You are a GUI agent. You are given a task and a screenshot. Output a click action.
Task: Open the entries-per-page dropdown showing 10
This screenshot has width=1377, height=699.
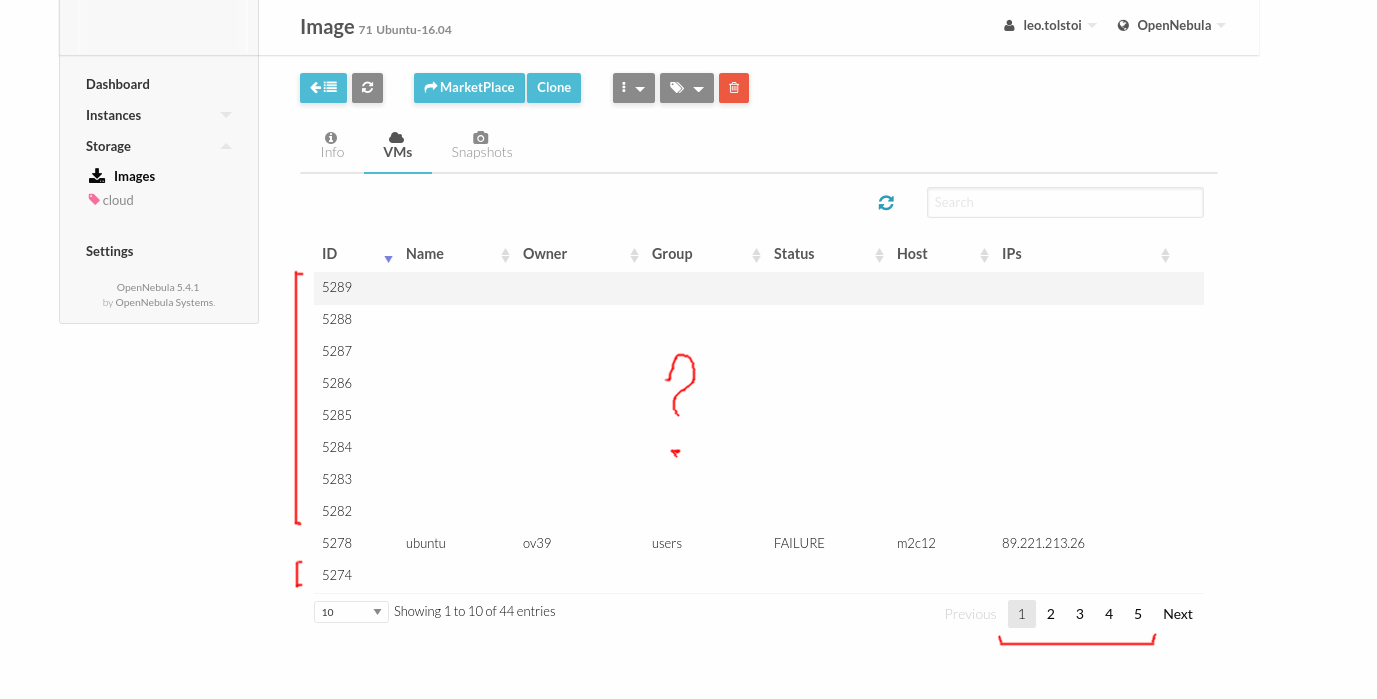350,611
